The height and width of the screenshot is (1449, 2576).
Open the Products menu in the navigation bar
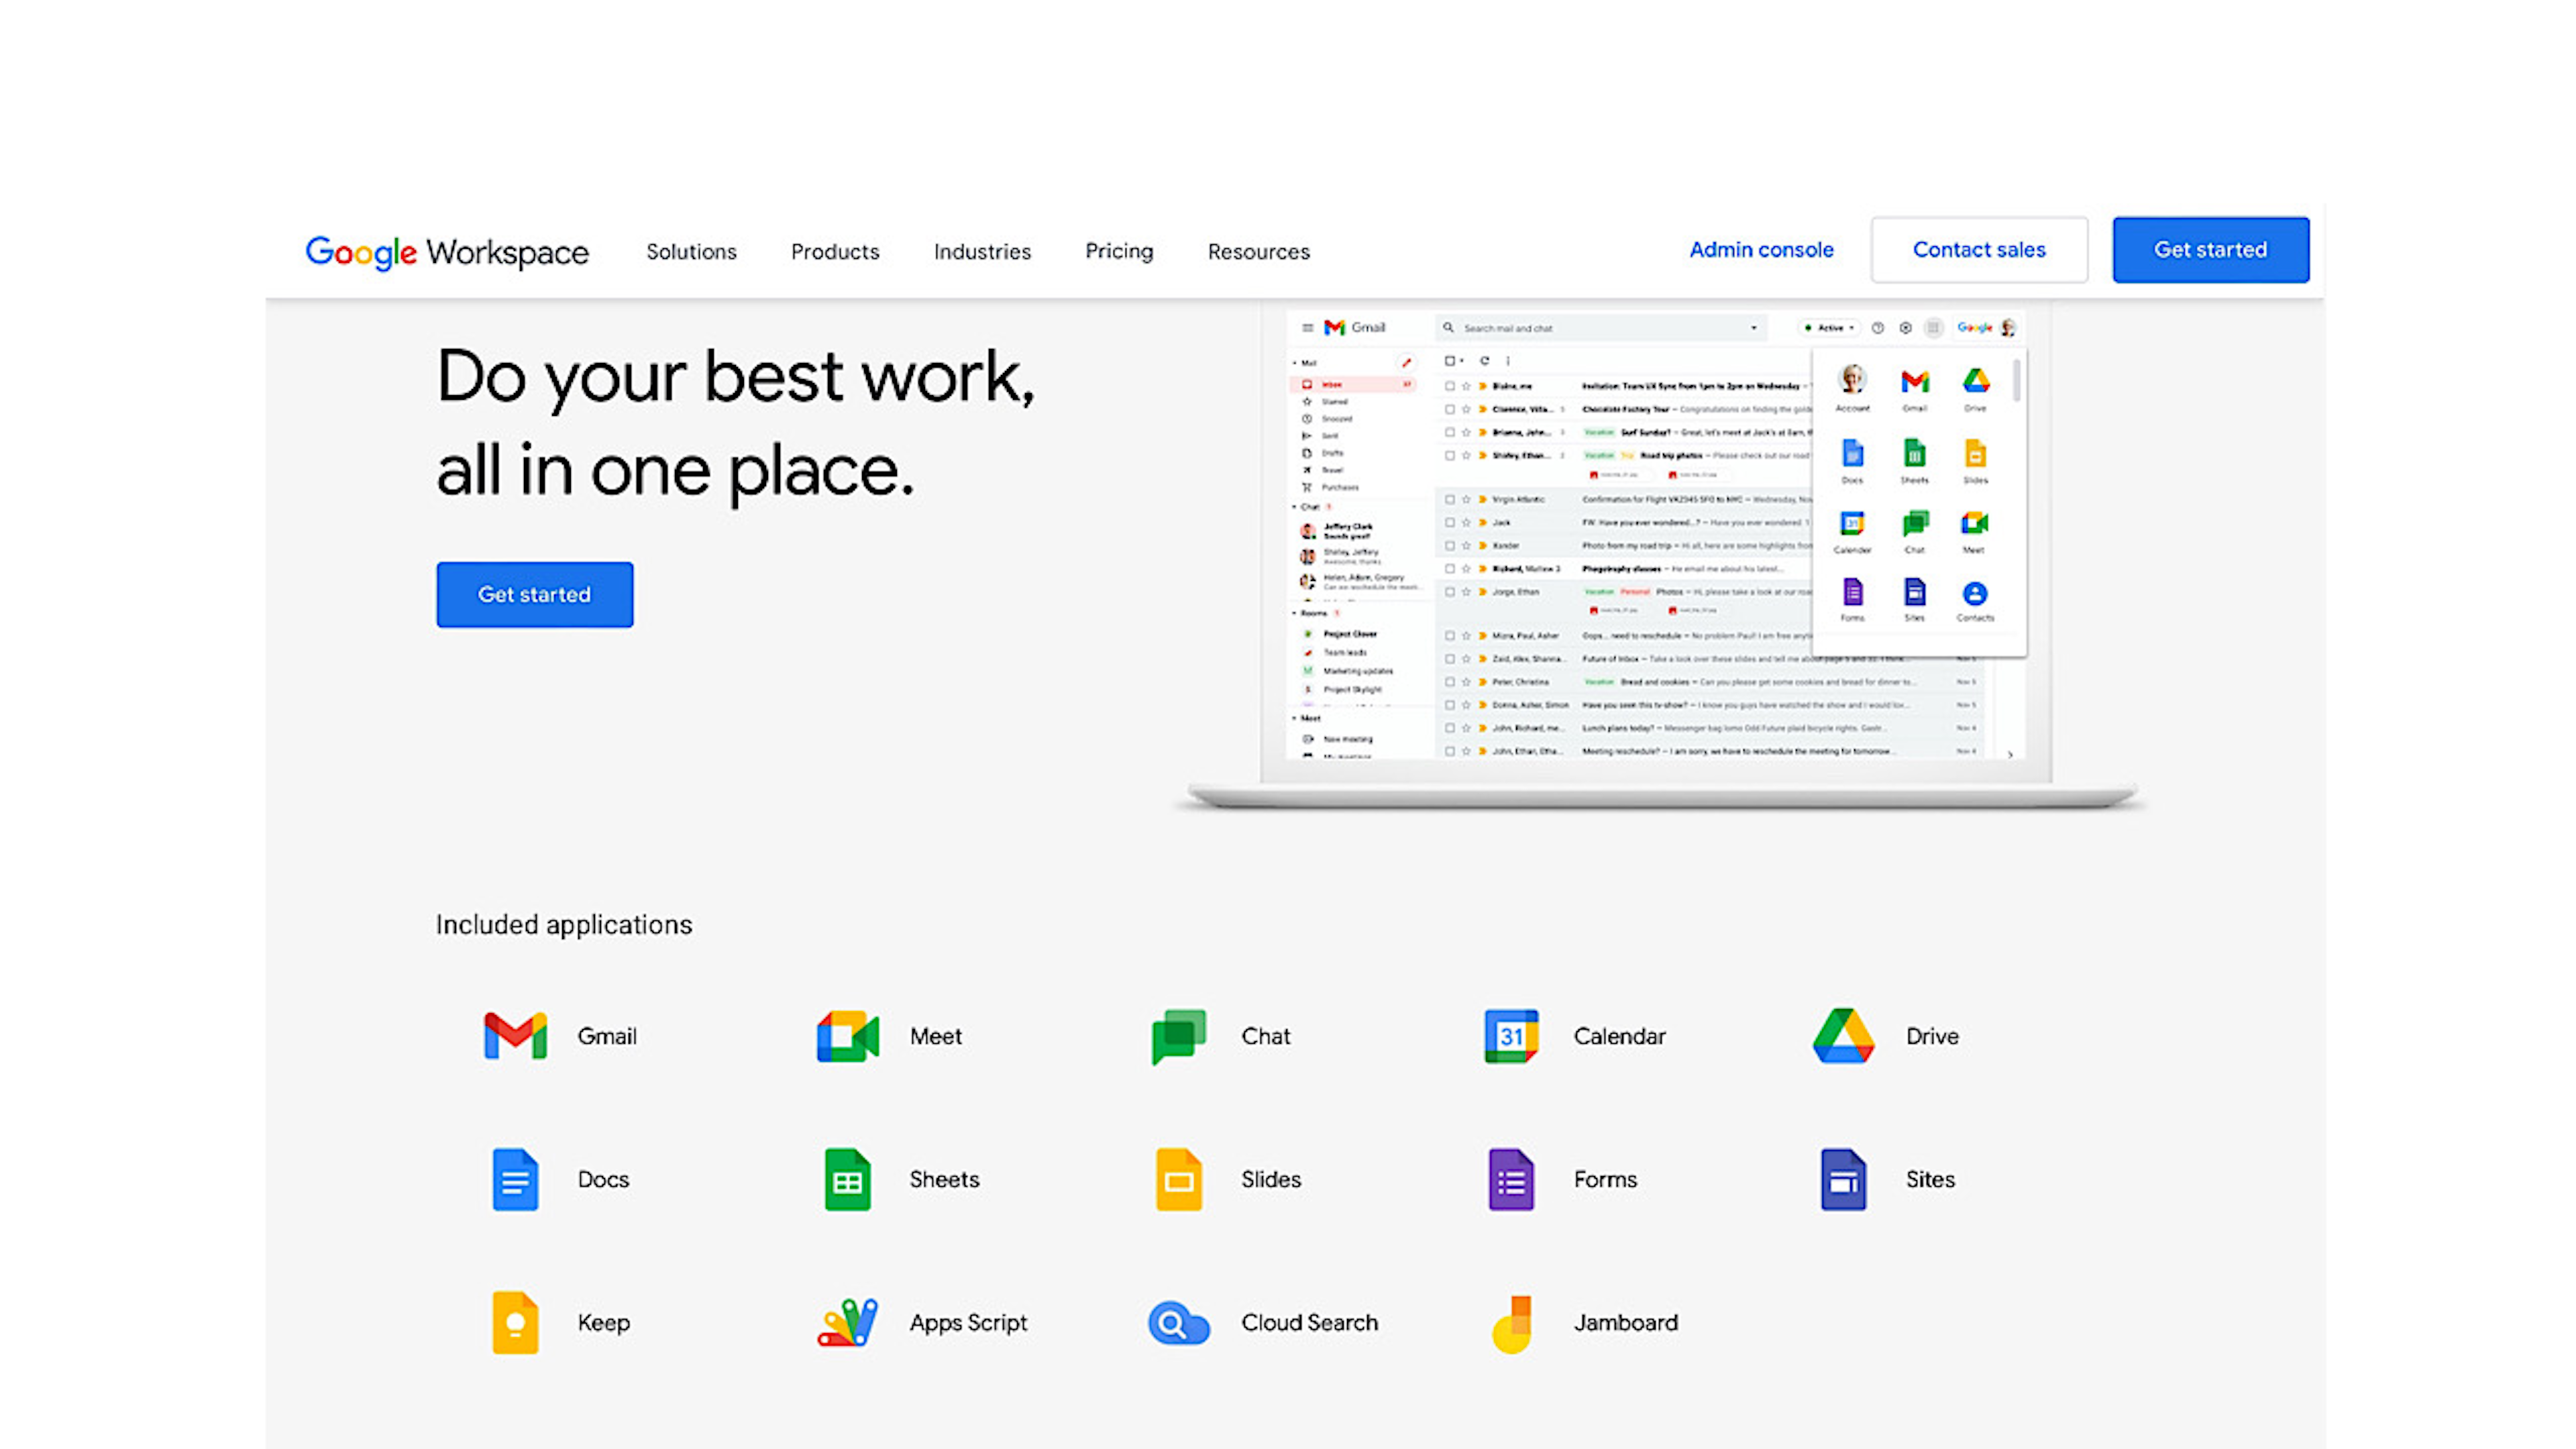tap(835, 251)
